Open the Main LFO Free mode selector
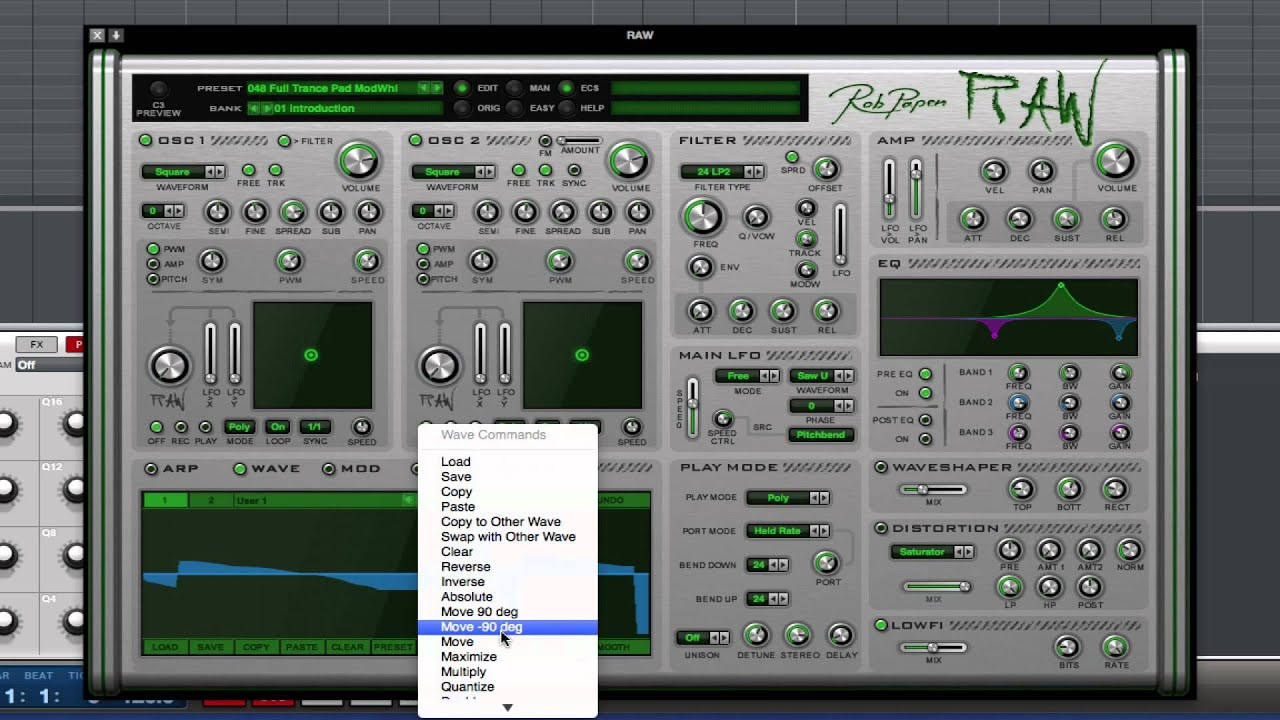This screenshot has width=1280, height=720. (747, 376)
